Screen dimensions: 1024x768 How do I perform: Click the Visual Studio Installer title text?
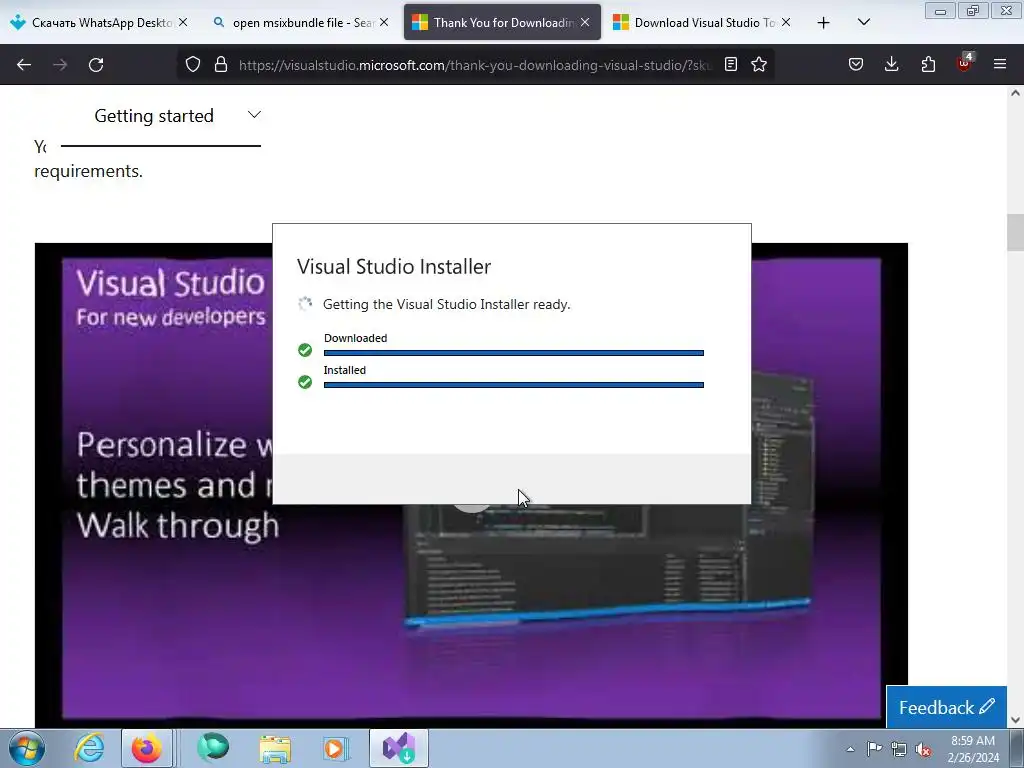pyautogui.click(x=394, y=266)
